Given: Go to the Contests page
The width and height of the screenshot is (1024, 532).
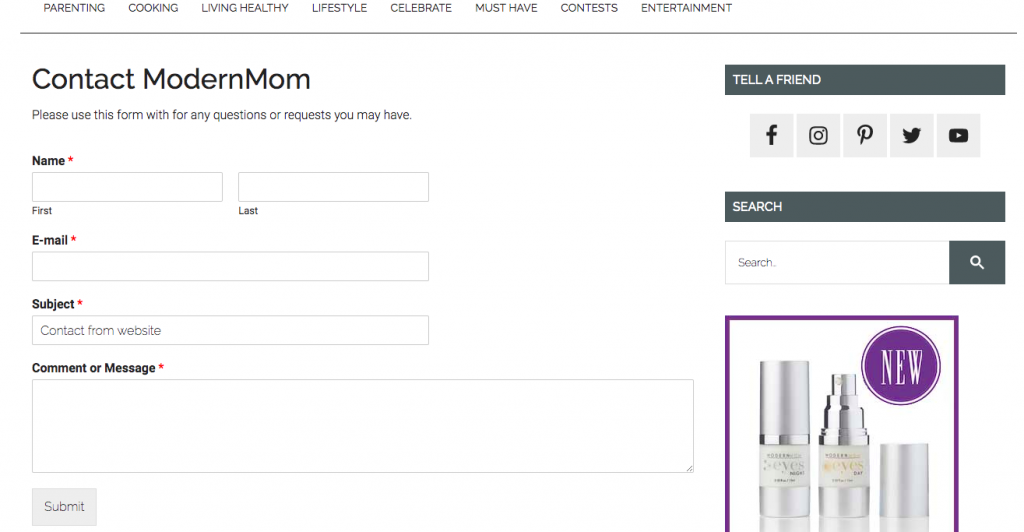Looking at the screenshot, I should tap(589, 8).
